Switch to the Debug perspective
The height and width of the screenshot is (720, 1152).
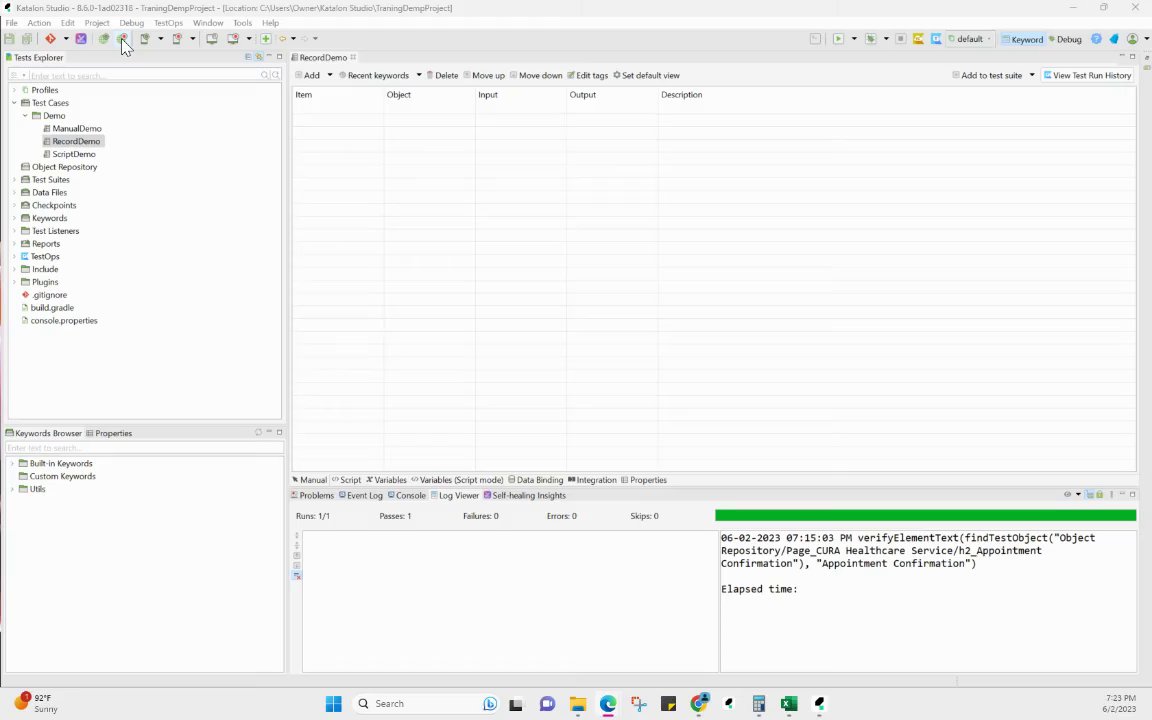tap(1065, 40)
